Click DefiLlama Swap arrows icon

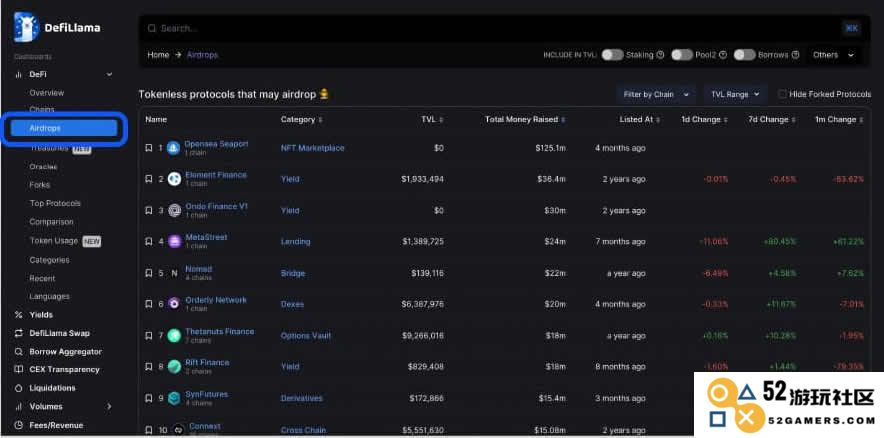(x=19, y=333)
